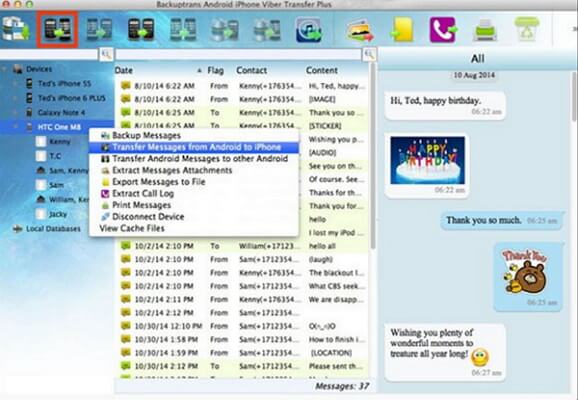Open the Jacky contact in the tree
Image resolution: width=578 pixels, height=400 pixels.
tap(58, 214)
